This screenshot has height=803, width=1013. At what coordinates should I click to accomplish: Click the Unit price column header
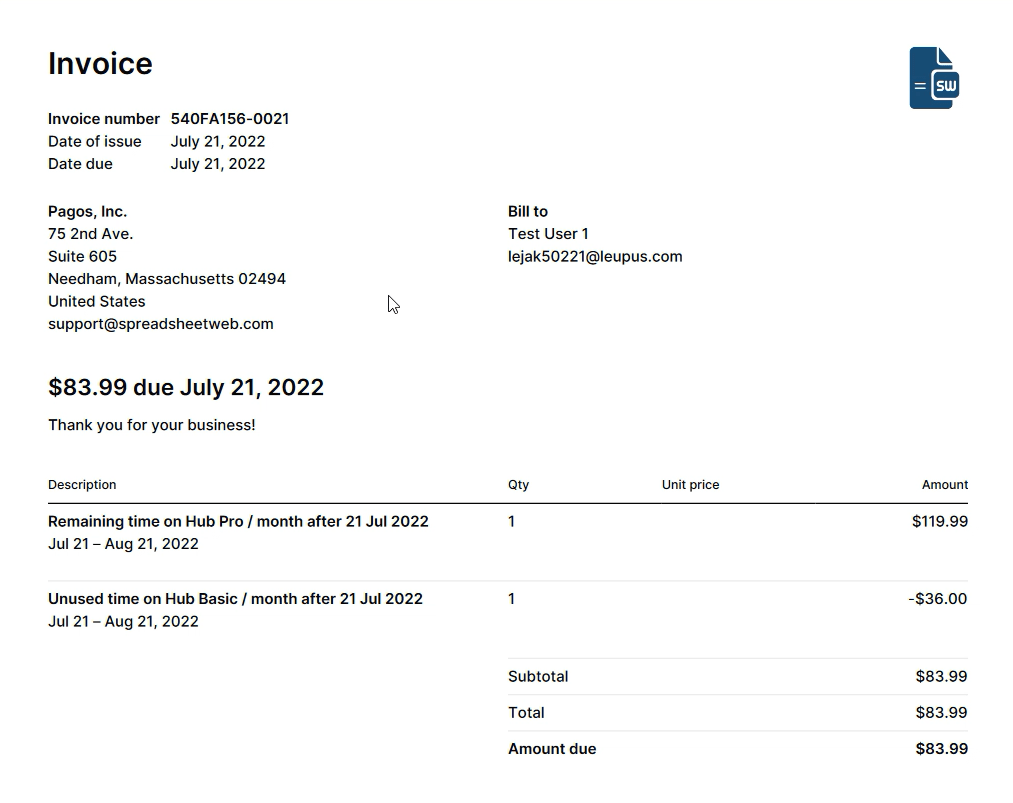(690, 485)
